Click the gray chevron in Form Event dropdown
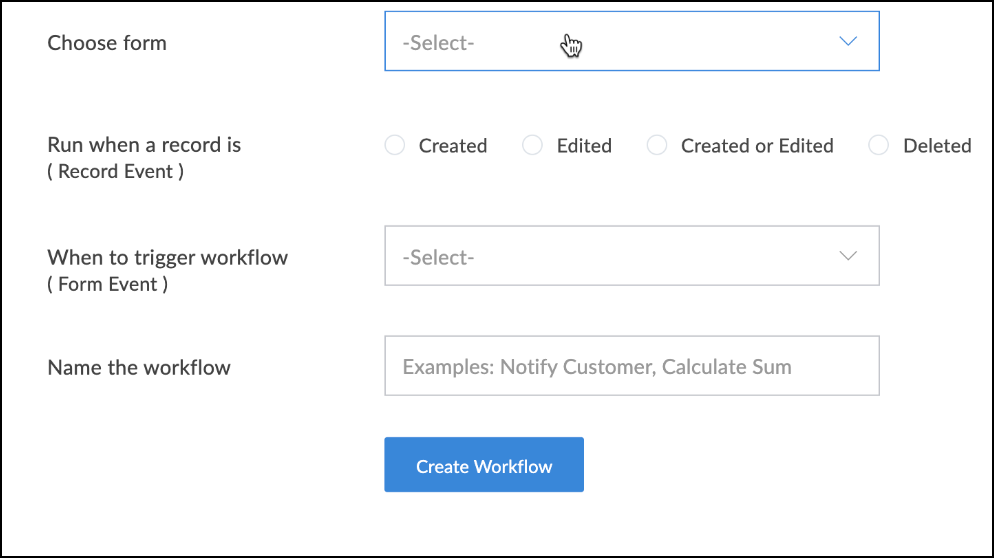Image resolution: width=994 pixels, height=558 pixels. [848, 257]
